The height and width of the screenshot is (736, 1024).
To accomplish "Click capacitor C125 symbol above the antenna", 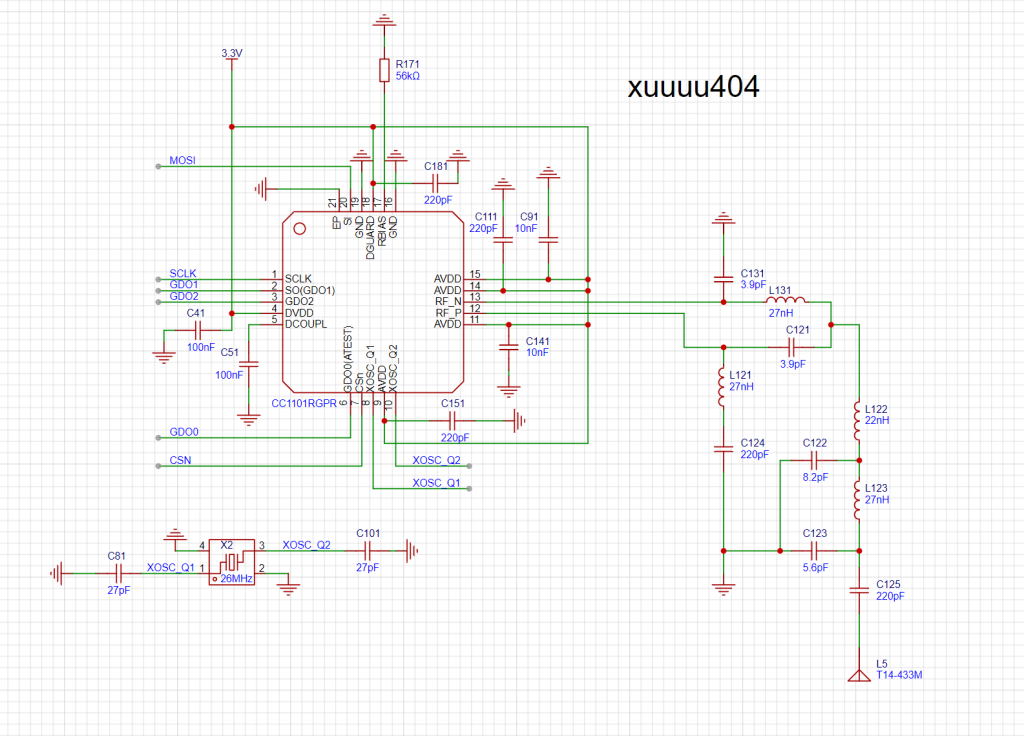I will (857, 590).
